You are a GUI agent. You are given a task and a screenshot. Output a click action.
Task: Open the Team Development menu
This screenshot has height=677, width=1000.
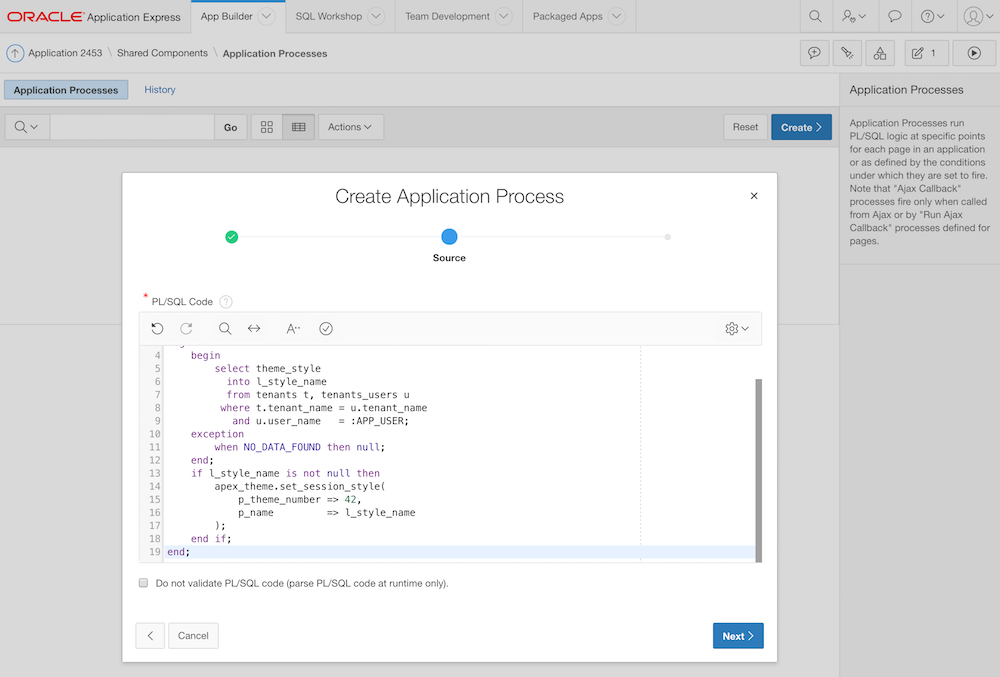click(448, 16)
